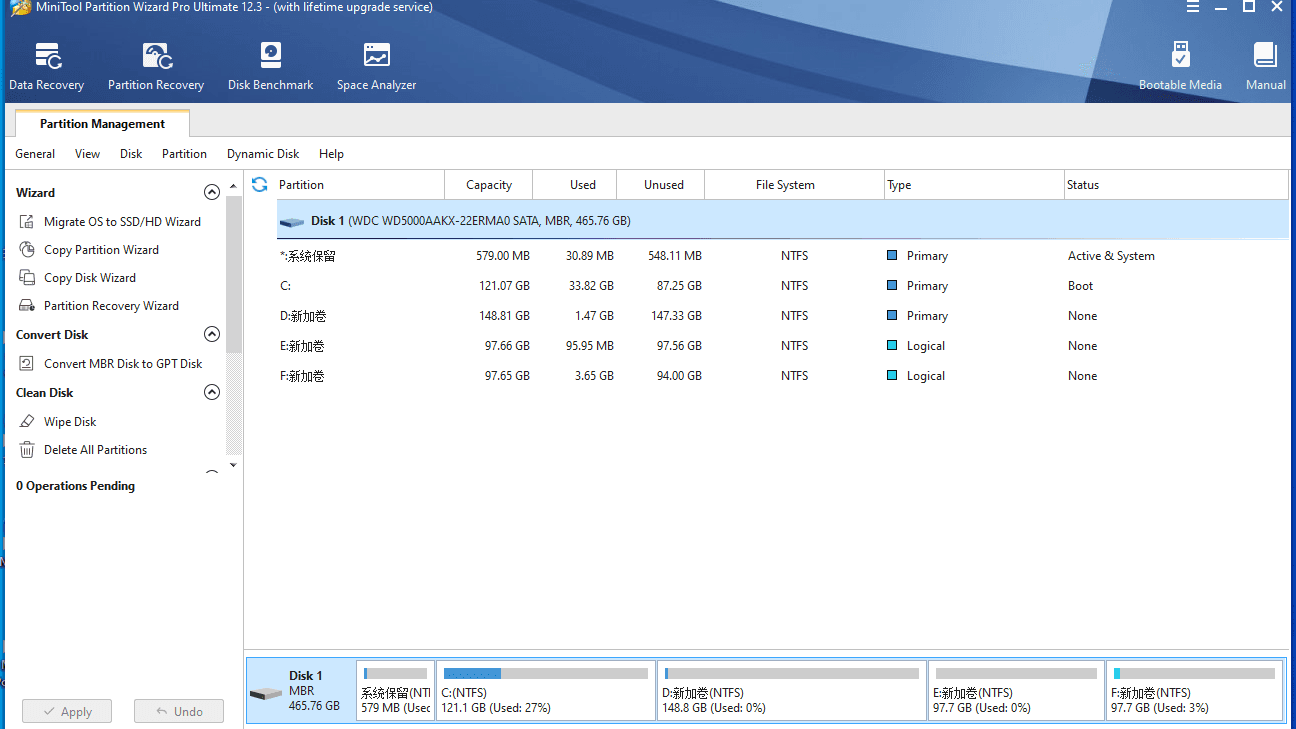Click the Delete All Partitions trash icon
Screen dimensions: 1296x729
click(27, 450)
